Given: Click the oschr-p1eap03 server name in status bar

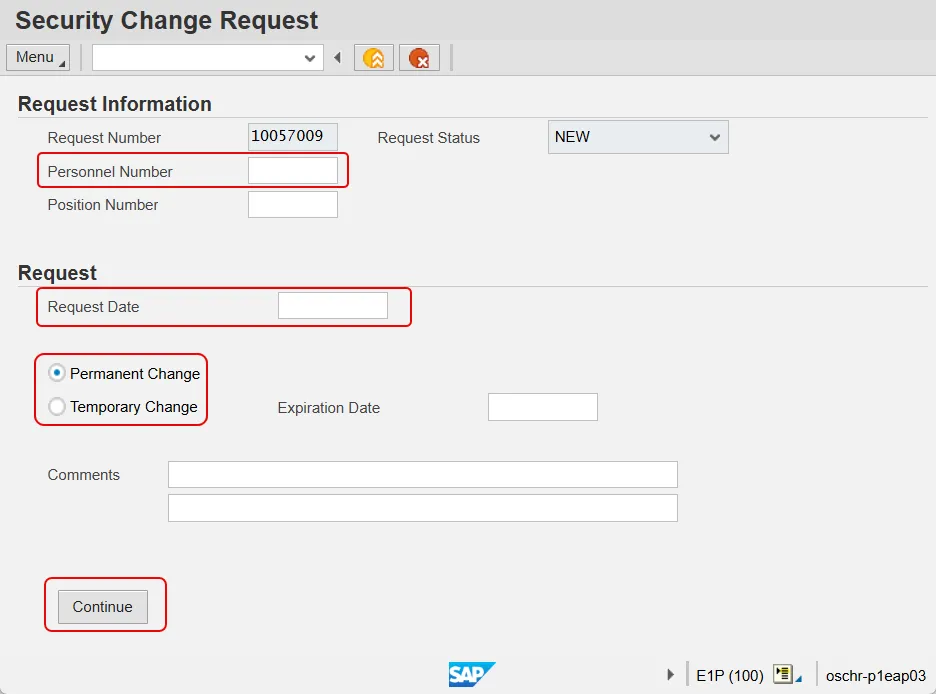Looking at the screenshot, I should pyautogui.click(x=875, y=675).
